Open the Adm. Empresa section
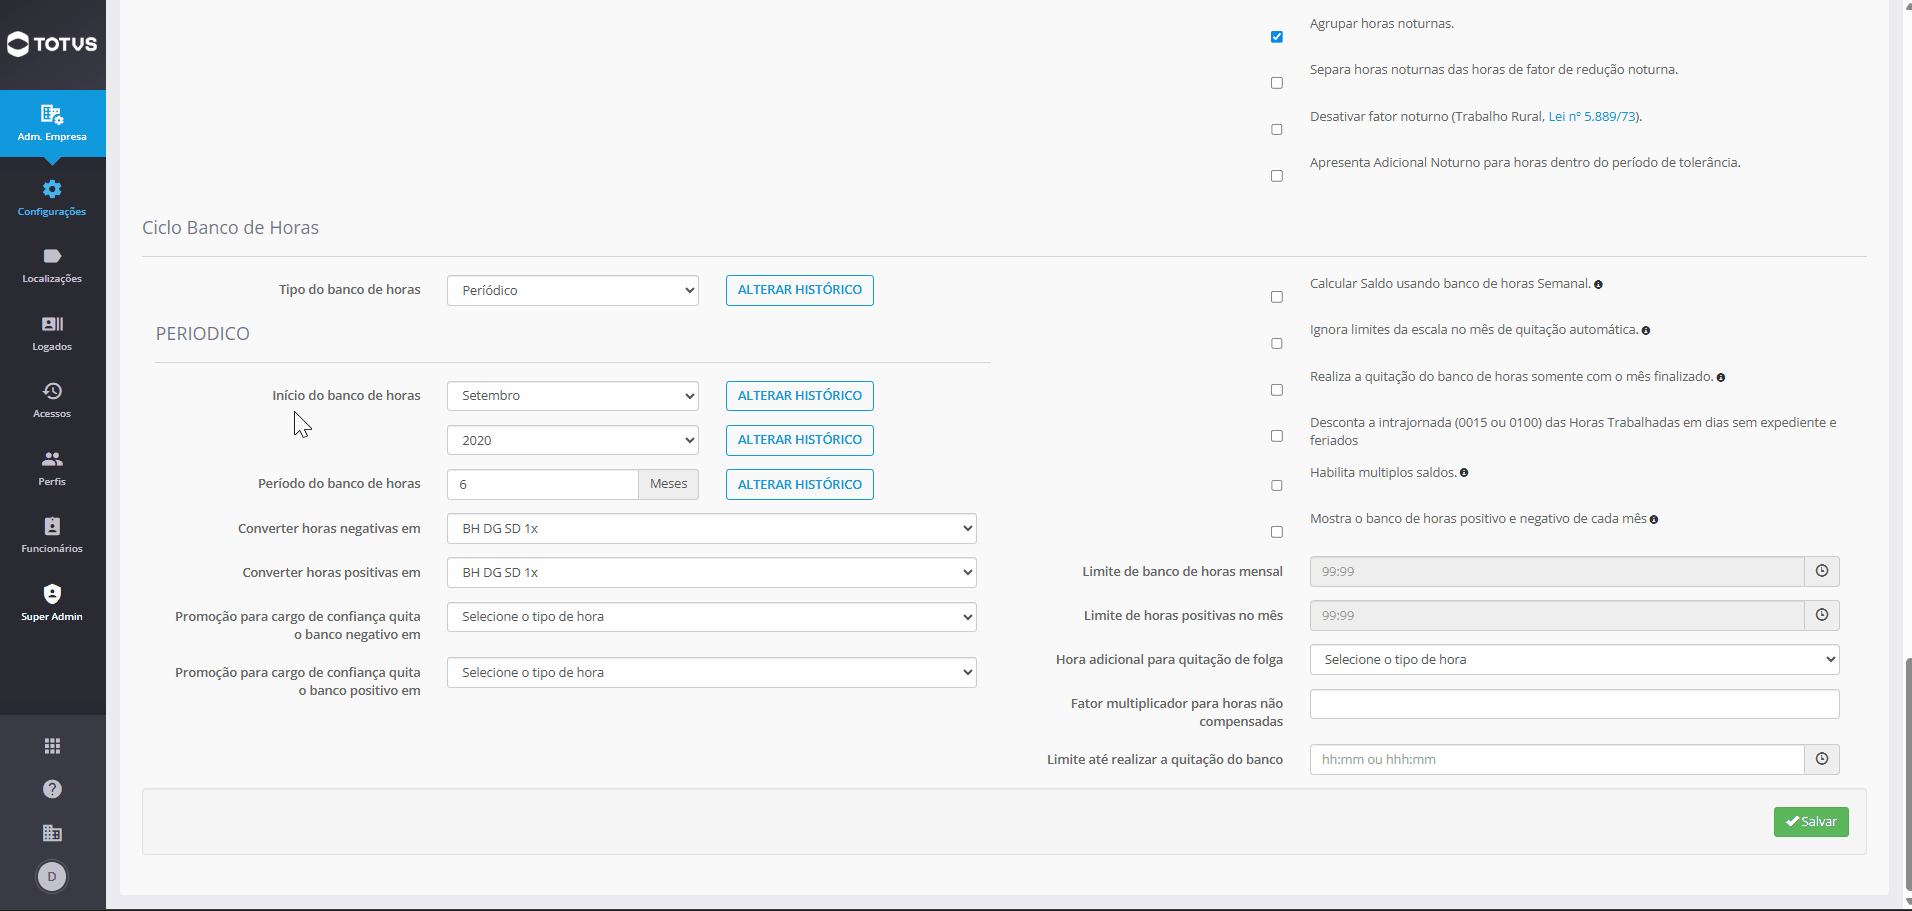 coord(52,123)
